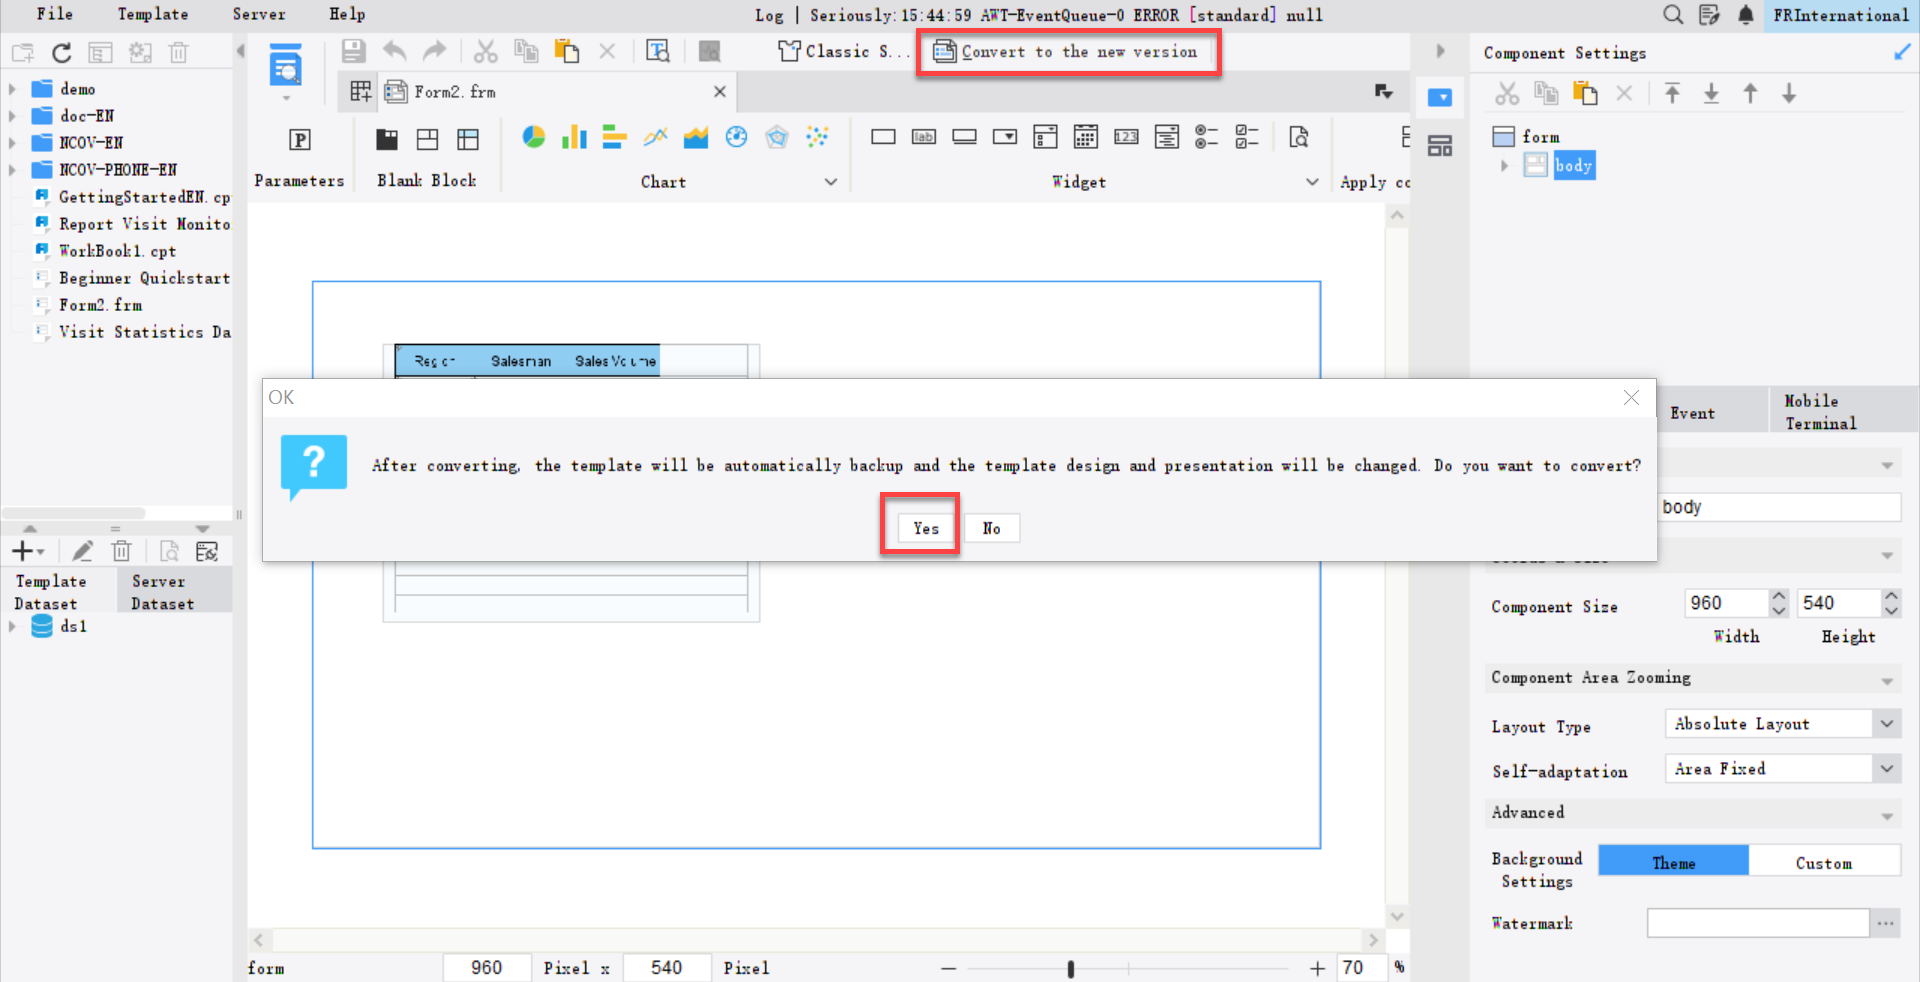This screenshot has width=1920, height=982.
Task: Insert a column bar chart
Action: point(574,137)
